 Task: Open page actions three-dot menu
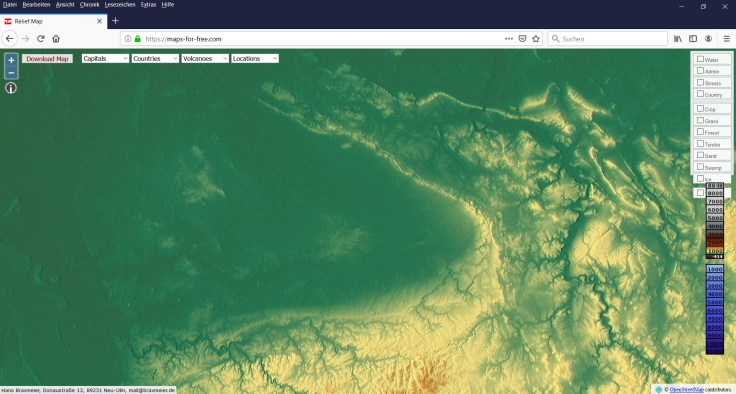point(509,39)
